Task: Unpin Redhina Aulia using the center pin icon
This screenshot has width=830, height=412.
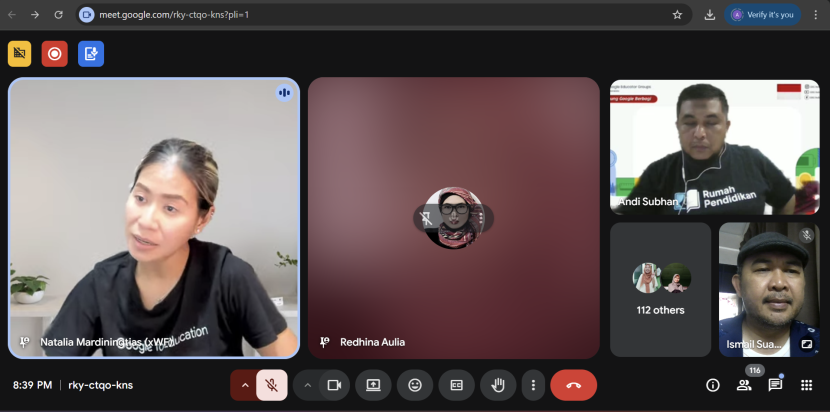Action: (426, 217)
